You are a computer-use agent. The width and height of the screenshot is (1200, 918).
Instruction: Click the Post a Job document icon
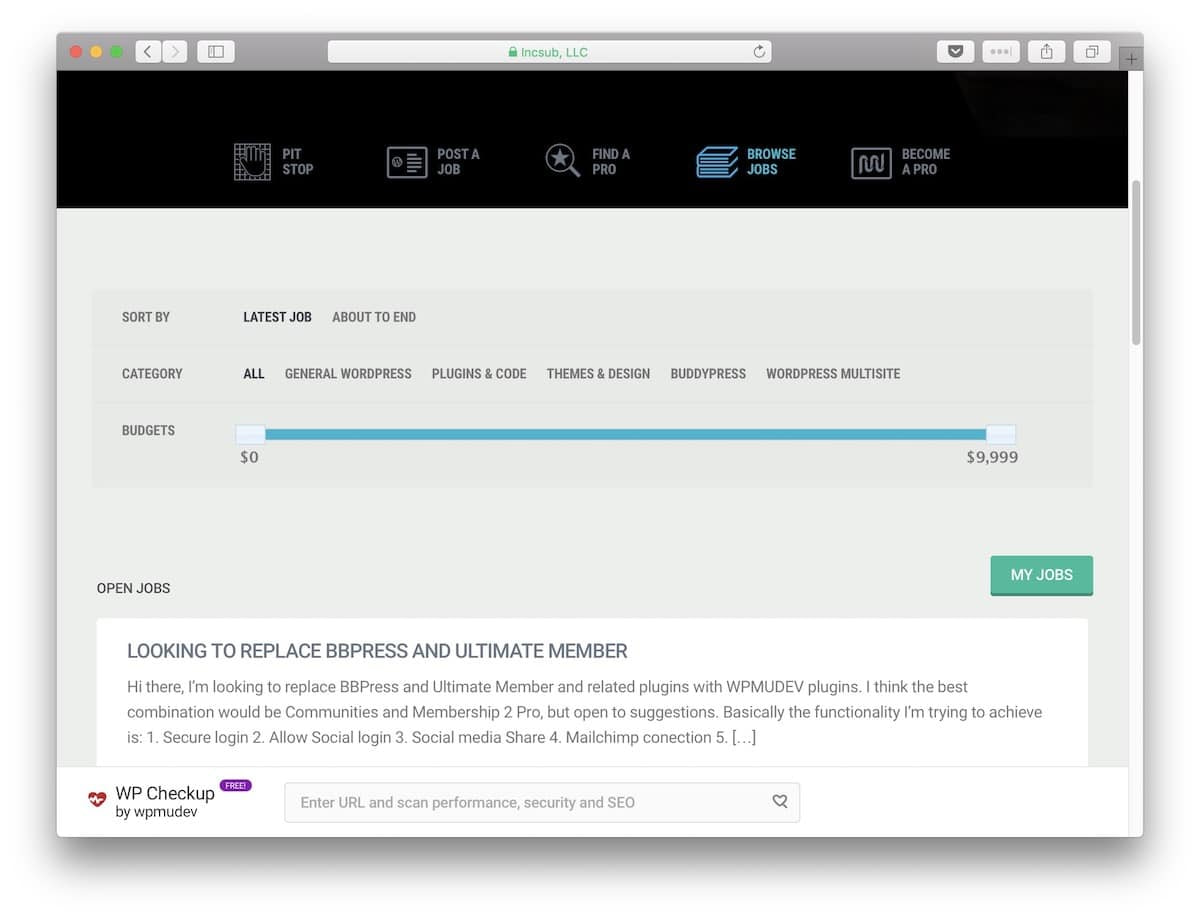click(407, 162)
